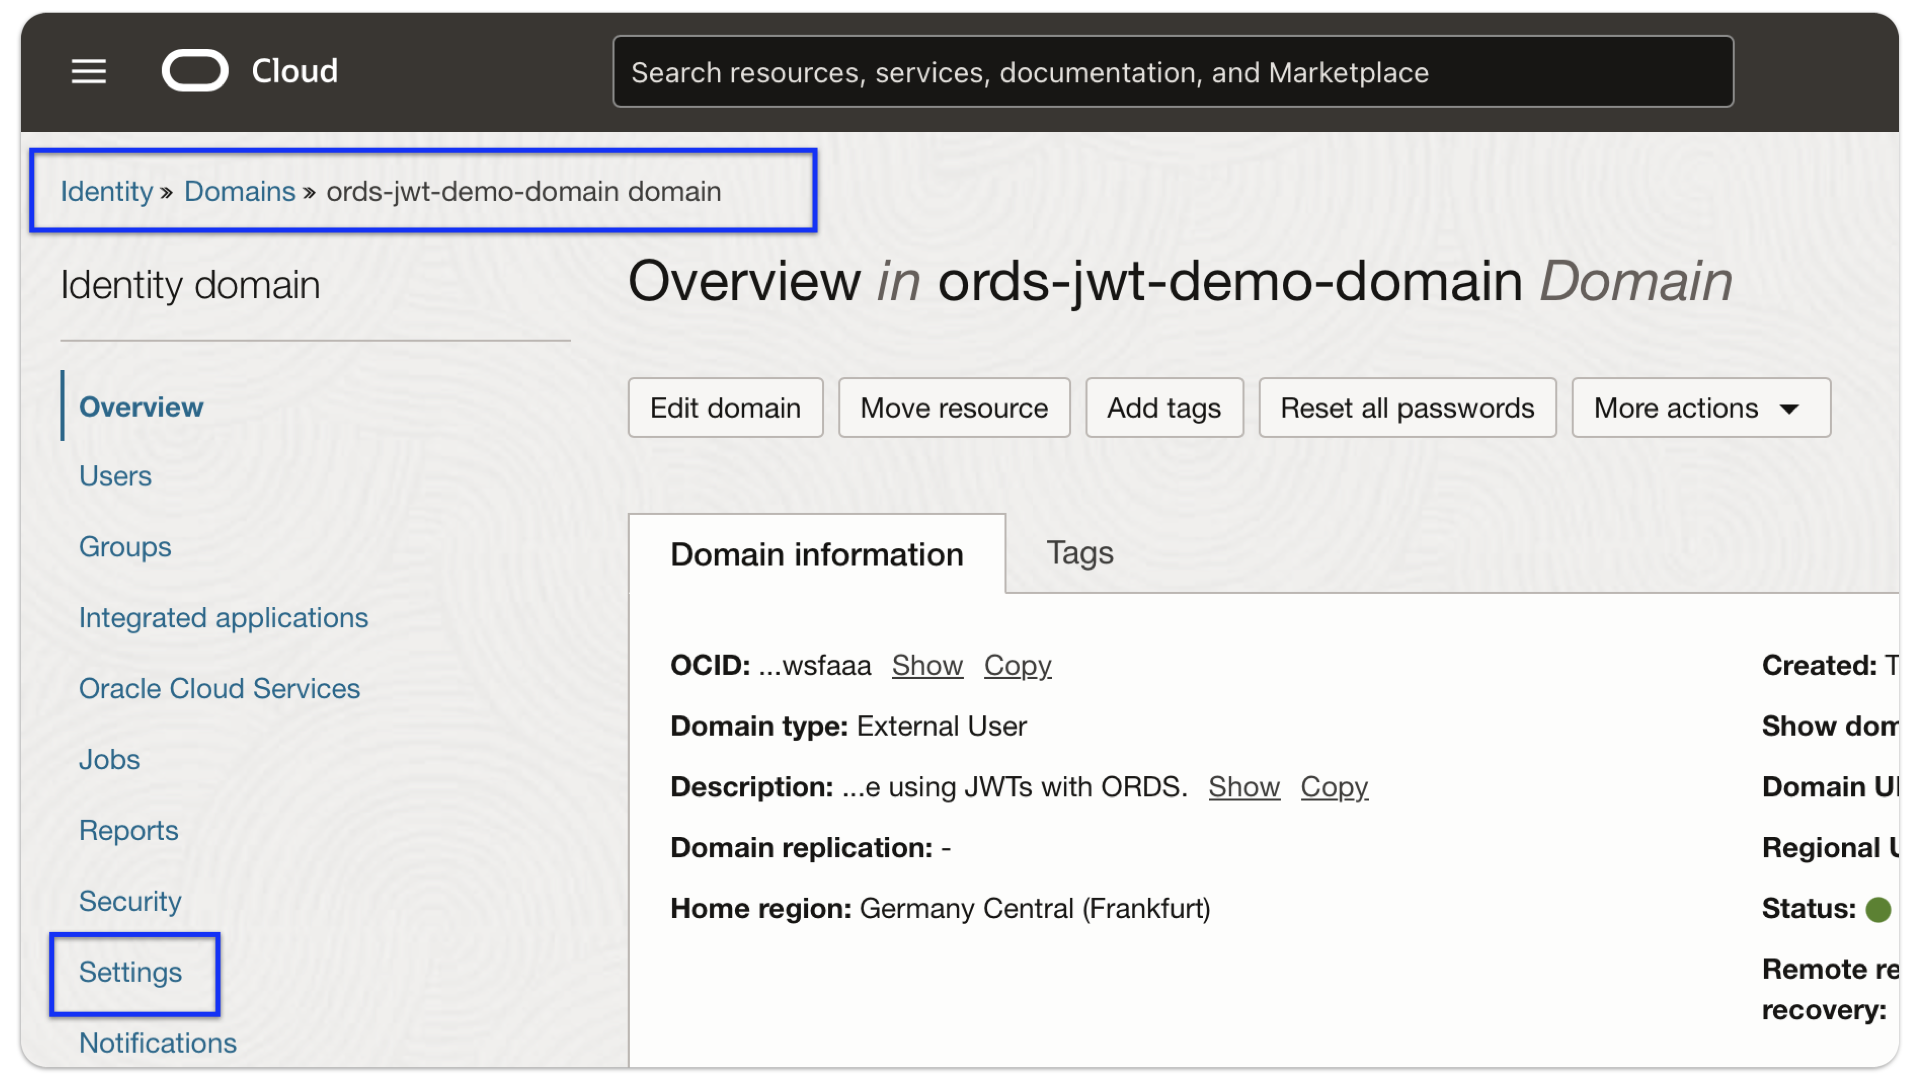The height and width of the screenshot is (1080, 1920).
Task: Click Reset all passwords
Action: click(x=1407, y=407)
